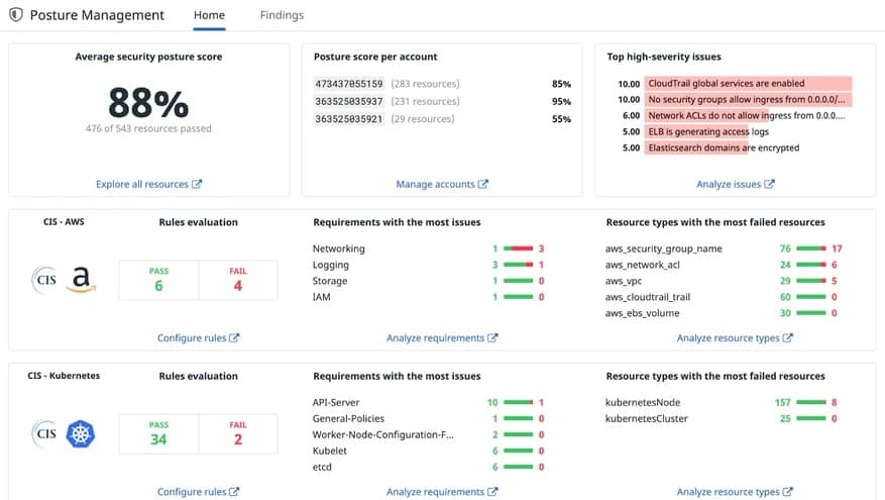Click external-link icon beside Manage accounts
This screenshot has width=885, height=500.
484,184
